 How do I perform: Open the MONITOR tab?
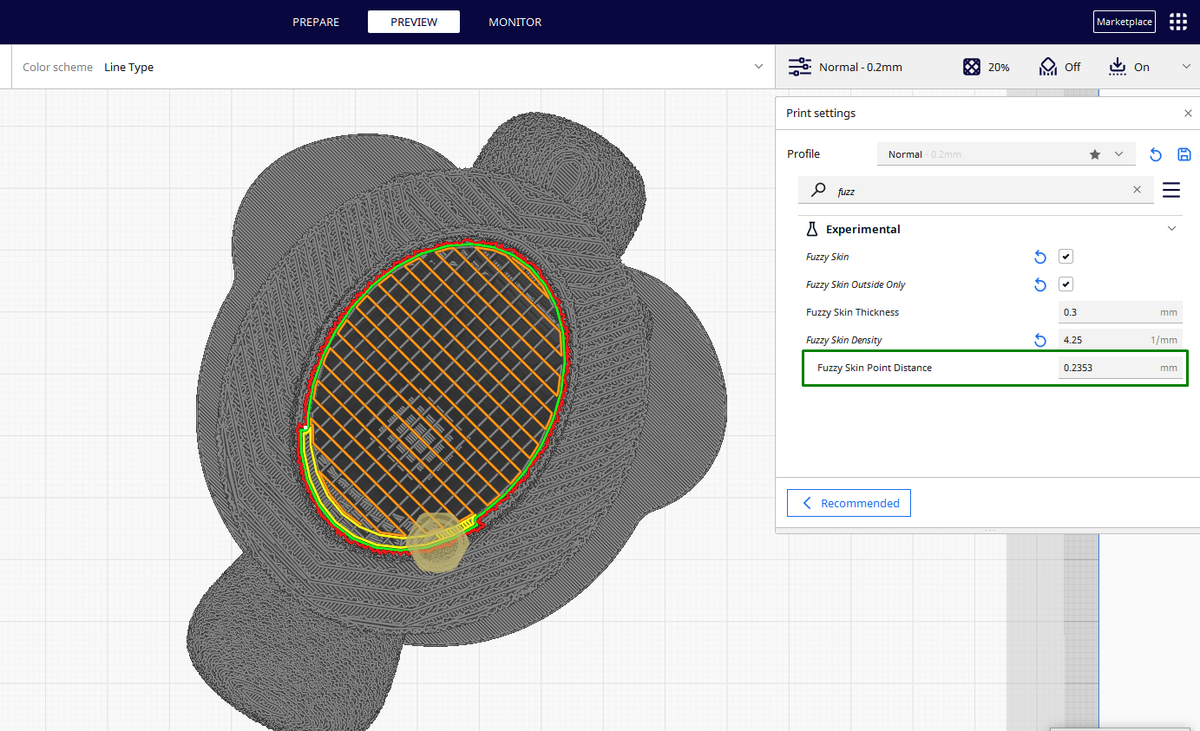[x=514, y=21]
